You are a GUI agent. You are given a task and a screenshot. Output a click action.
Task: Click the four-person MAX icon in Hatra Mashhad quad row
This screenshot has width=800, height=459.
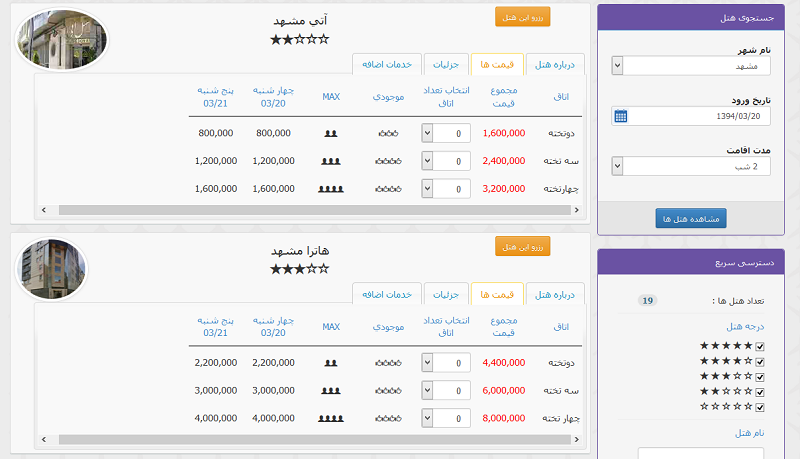click(331, 419)
